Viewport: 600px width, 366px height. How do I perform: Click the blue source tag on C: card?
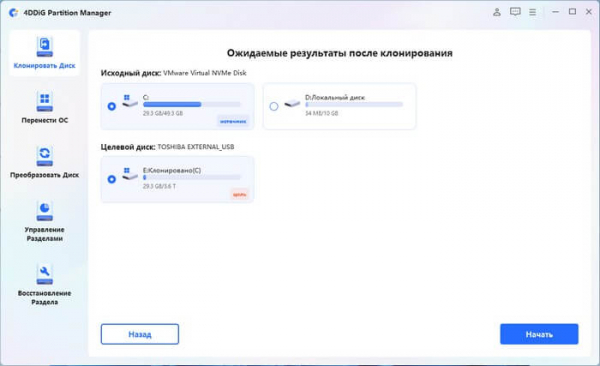point(233,121)
